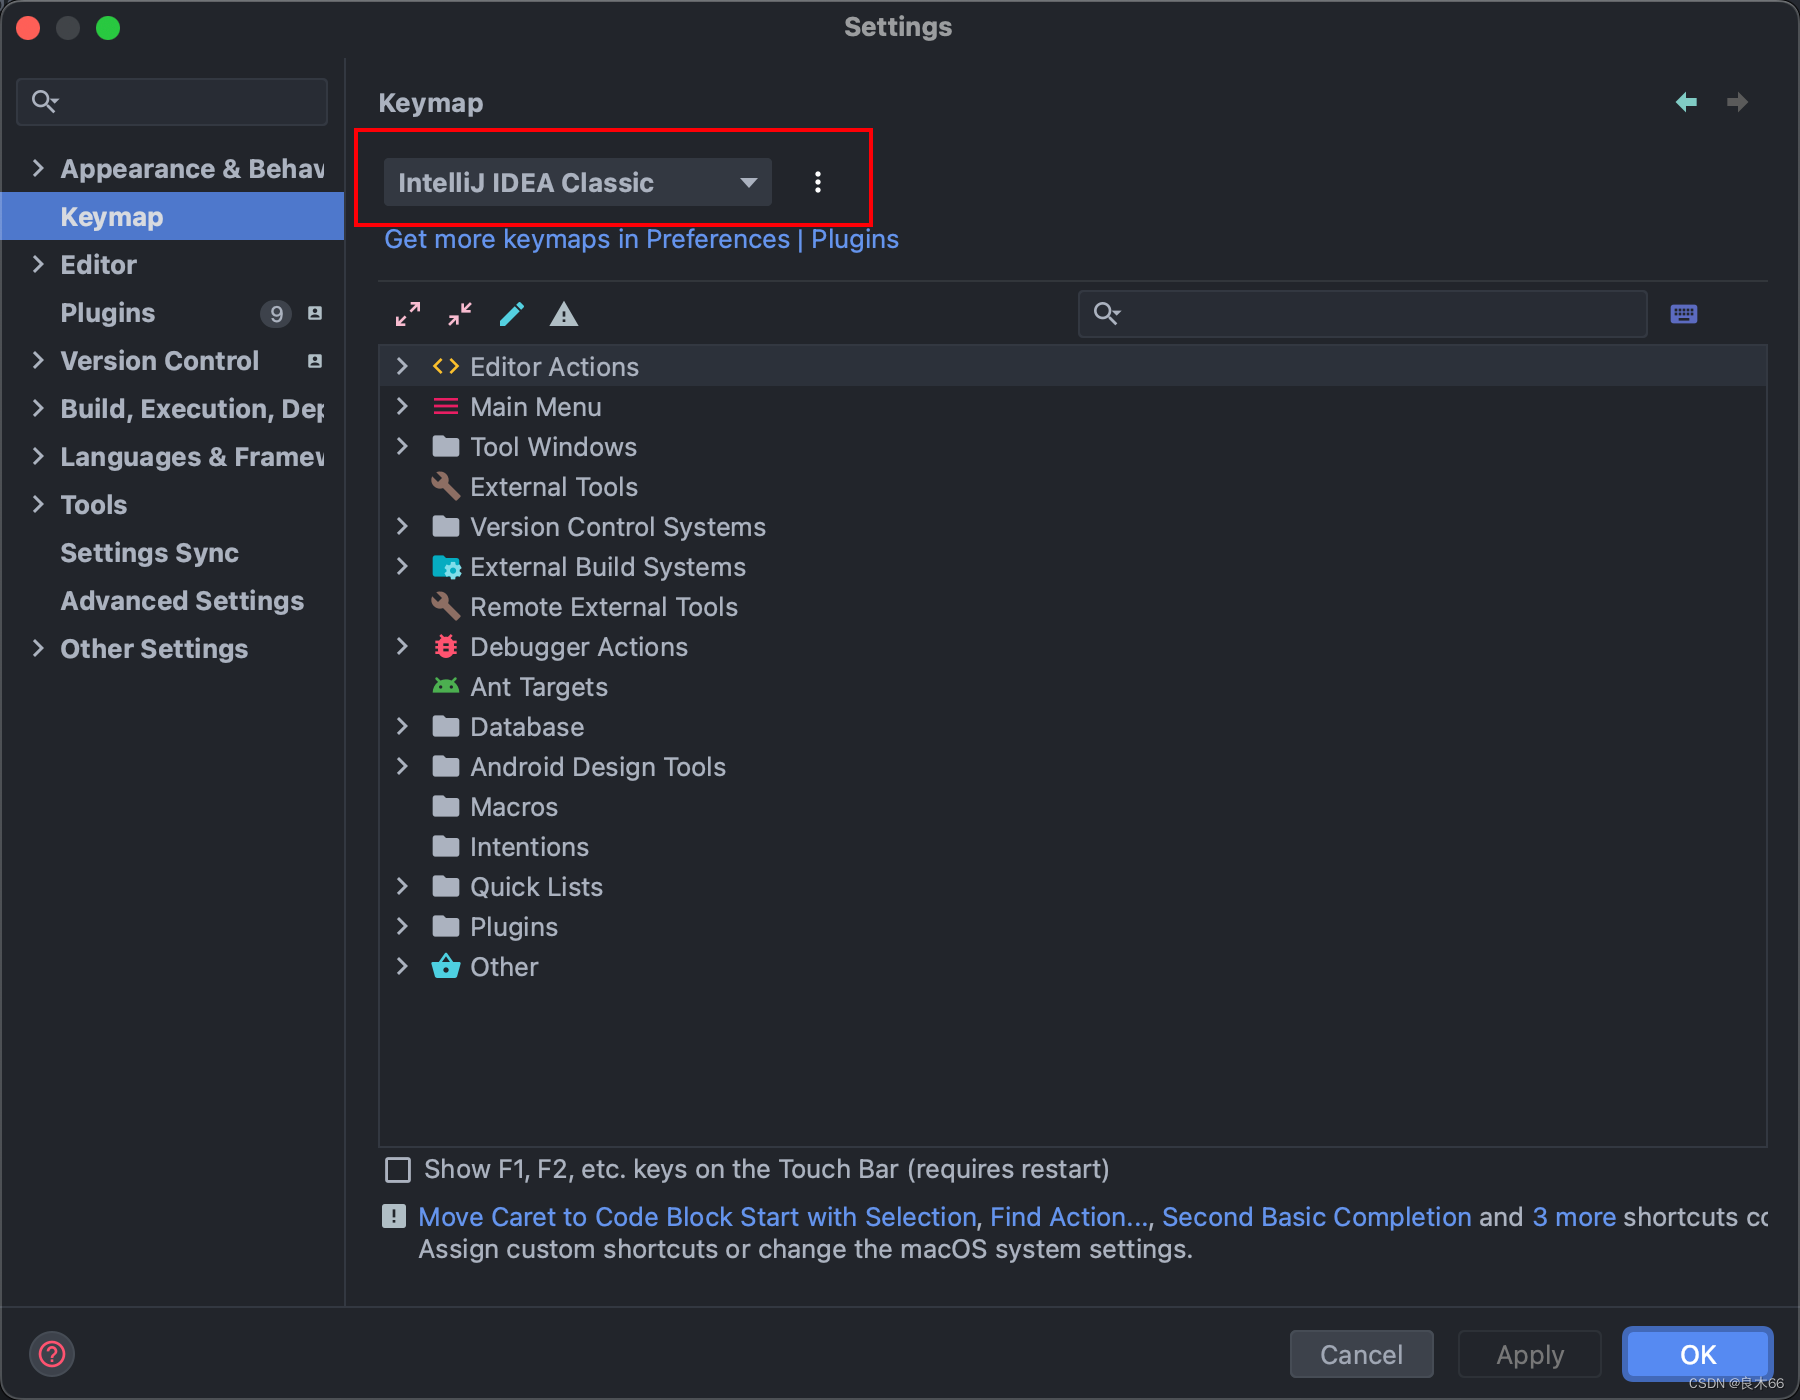Open the three-dot keymap actions menu
Viewport: 1800px width, 1400px height.
coord(818,182)
